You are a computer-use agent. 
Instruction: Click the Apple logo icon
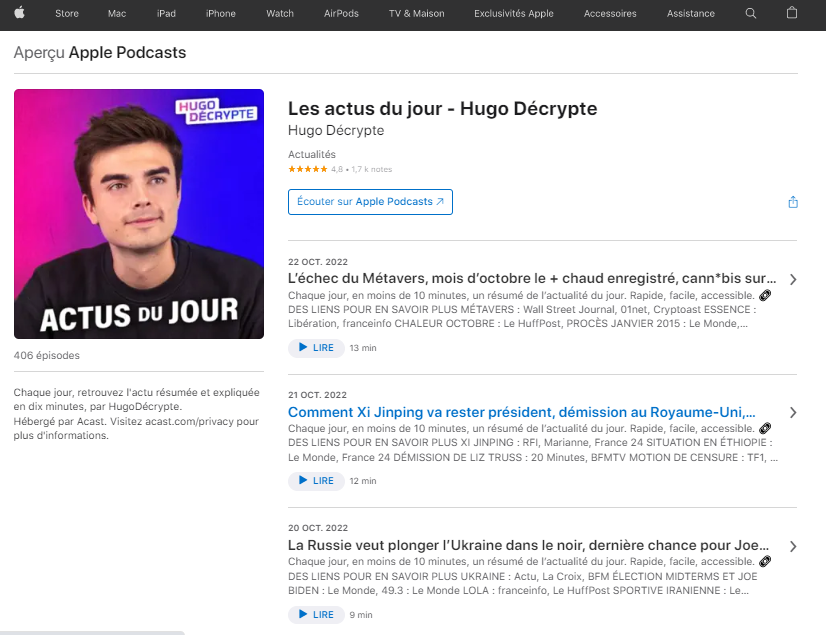(x=19, y=13)
